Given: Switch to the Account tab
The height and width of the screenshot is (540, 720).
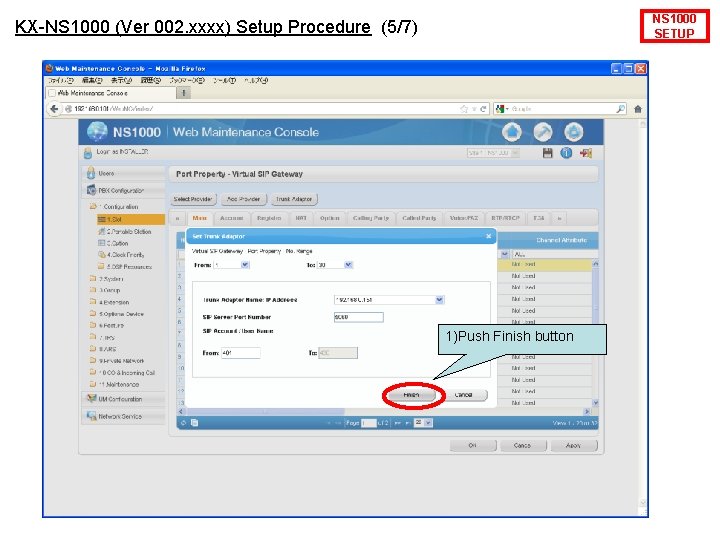Looking at the screenshot, I should click(231, 218).
